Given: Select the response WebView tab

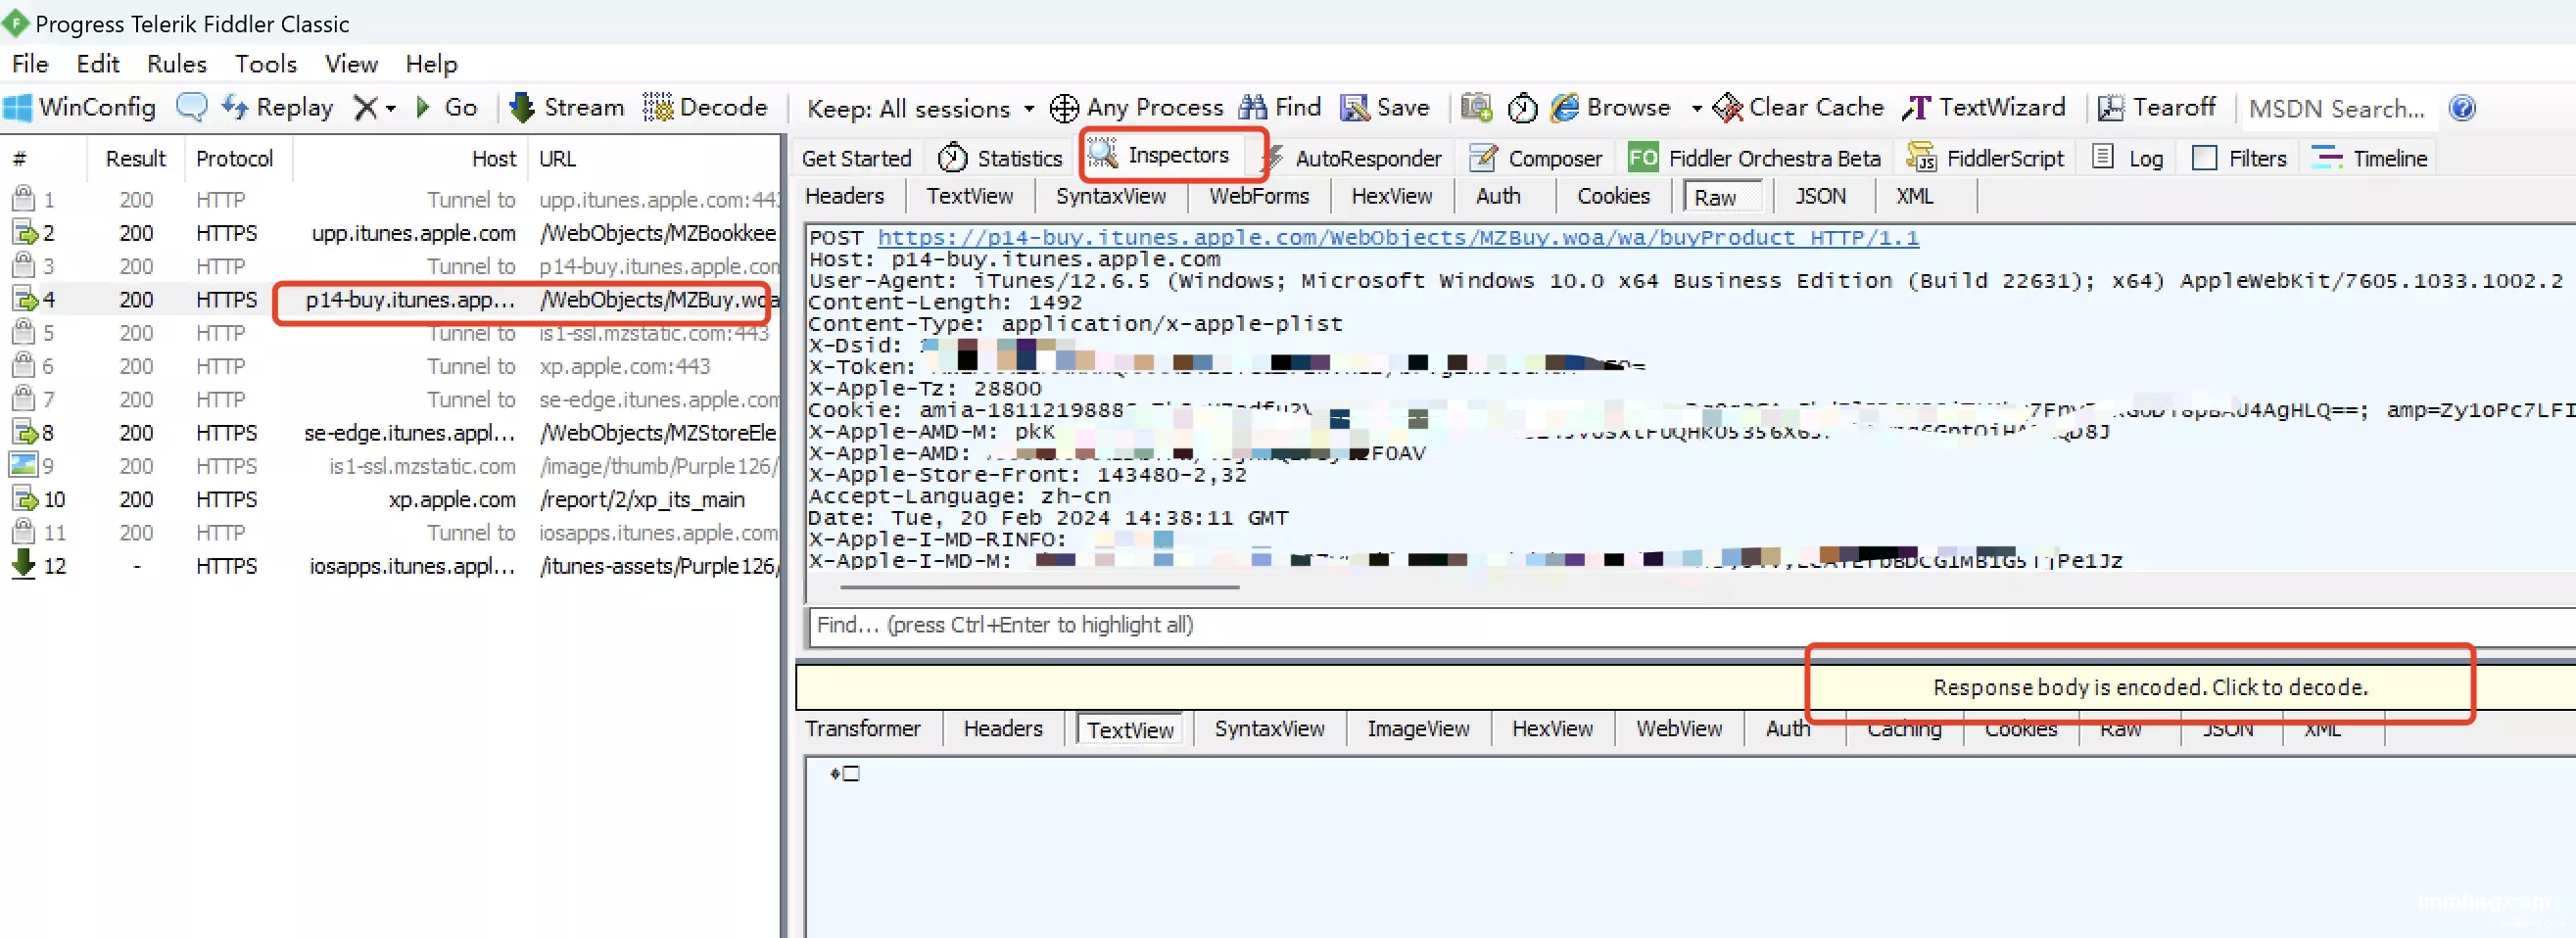Looking at the screenshot, I should click(1678, 729).
